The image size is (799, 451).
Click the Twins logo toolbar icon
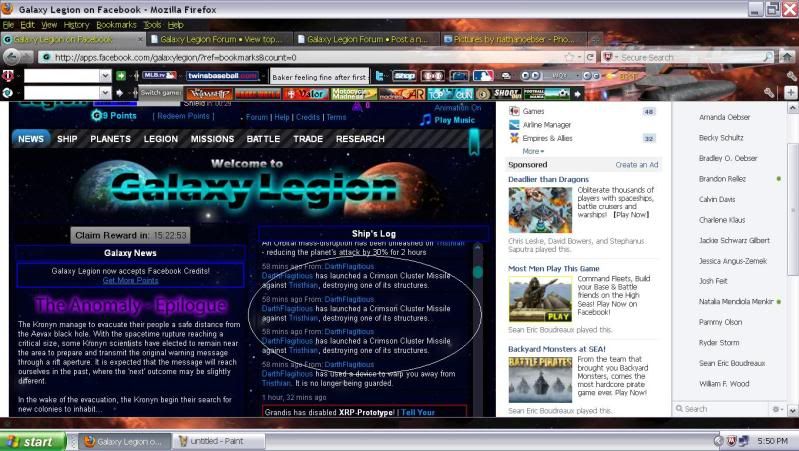8,76
